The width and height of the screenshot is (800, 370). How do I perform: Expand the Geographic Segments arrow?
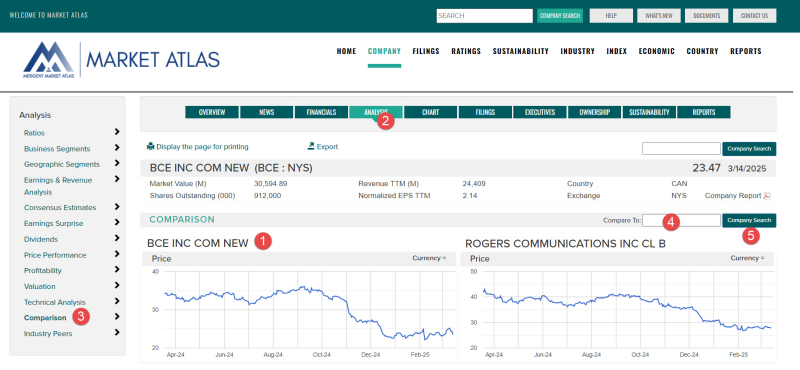coord(117,164)
